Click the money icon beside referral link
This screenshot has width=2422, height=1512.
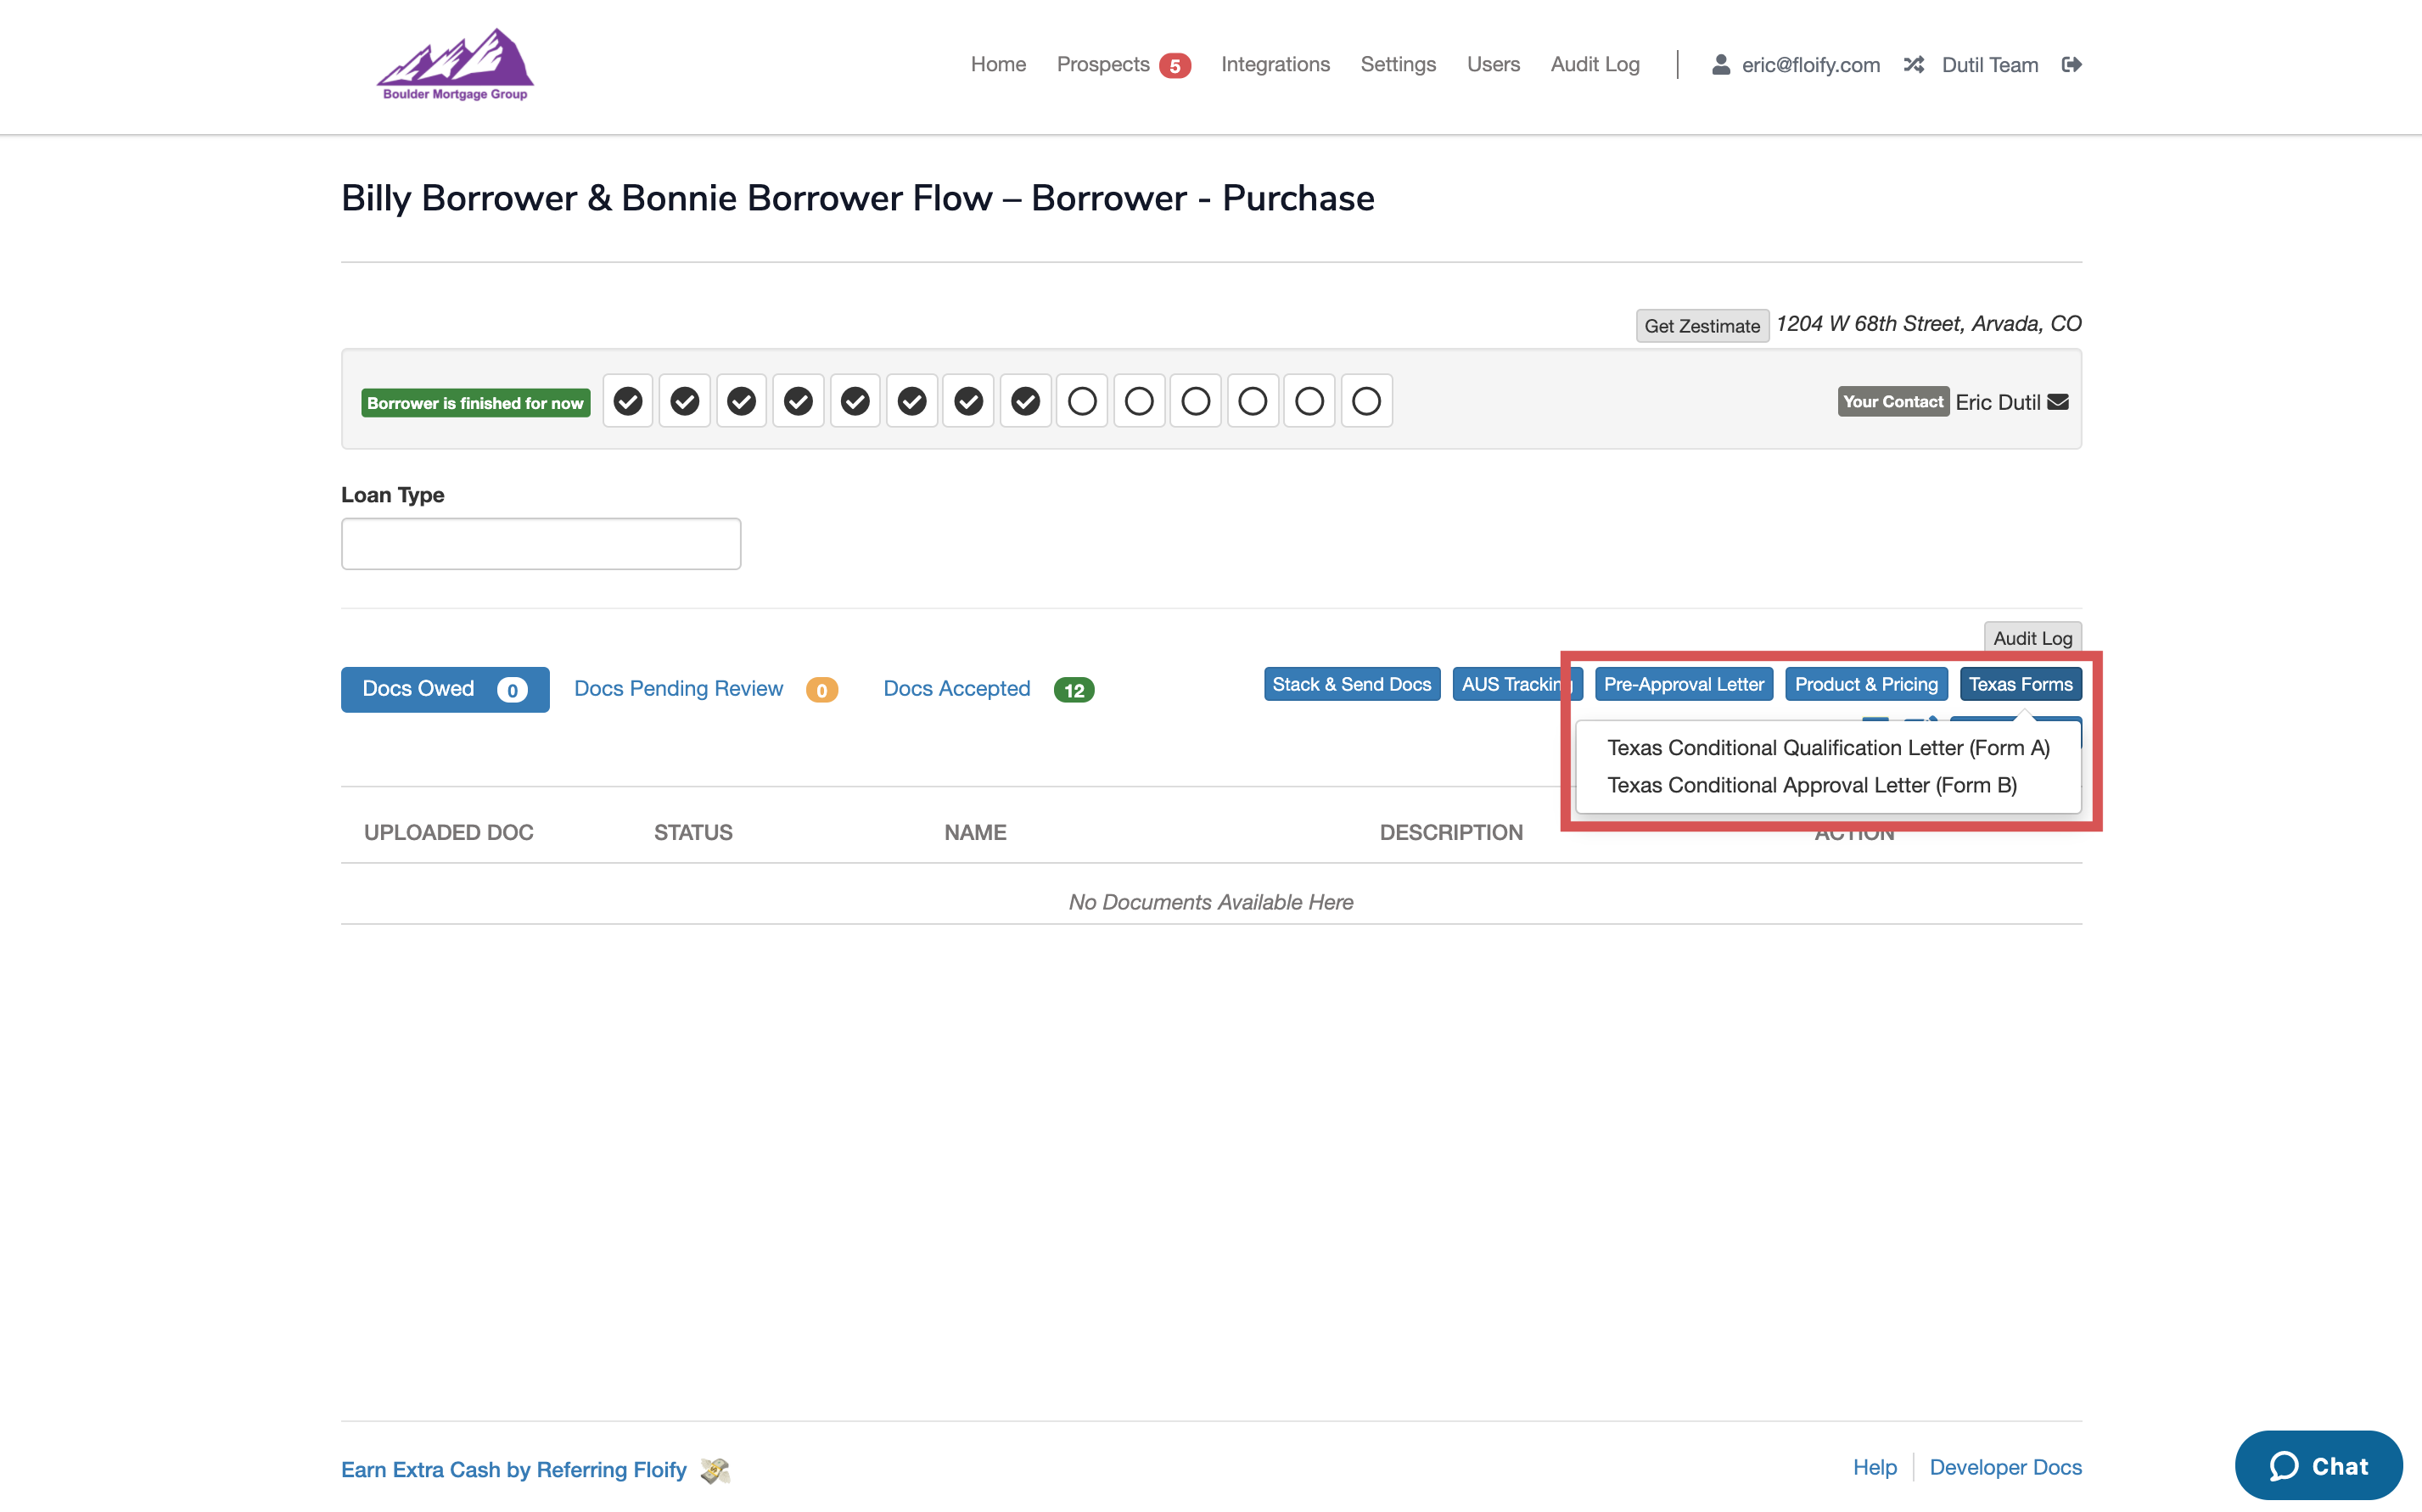pyautogui.click(x=715, y=1470)
